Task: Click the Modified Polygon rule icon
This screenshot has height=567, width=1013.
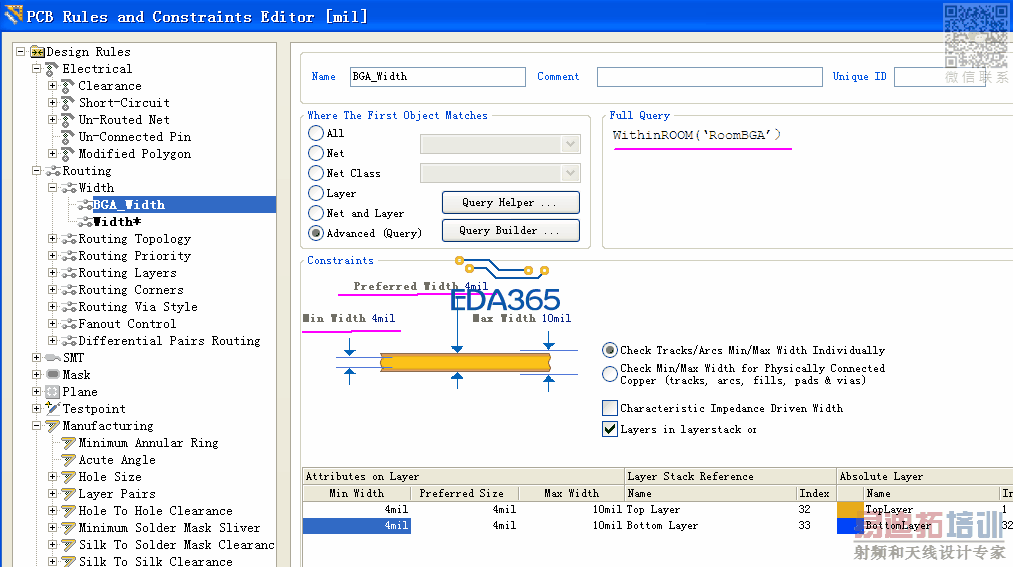Action: pos(68,154)
